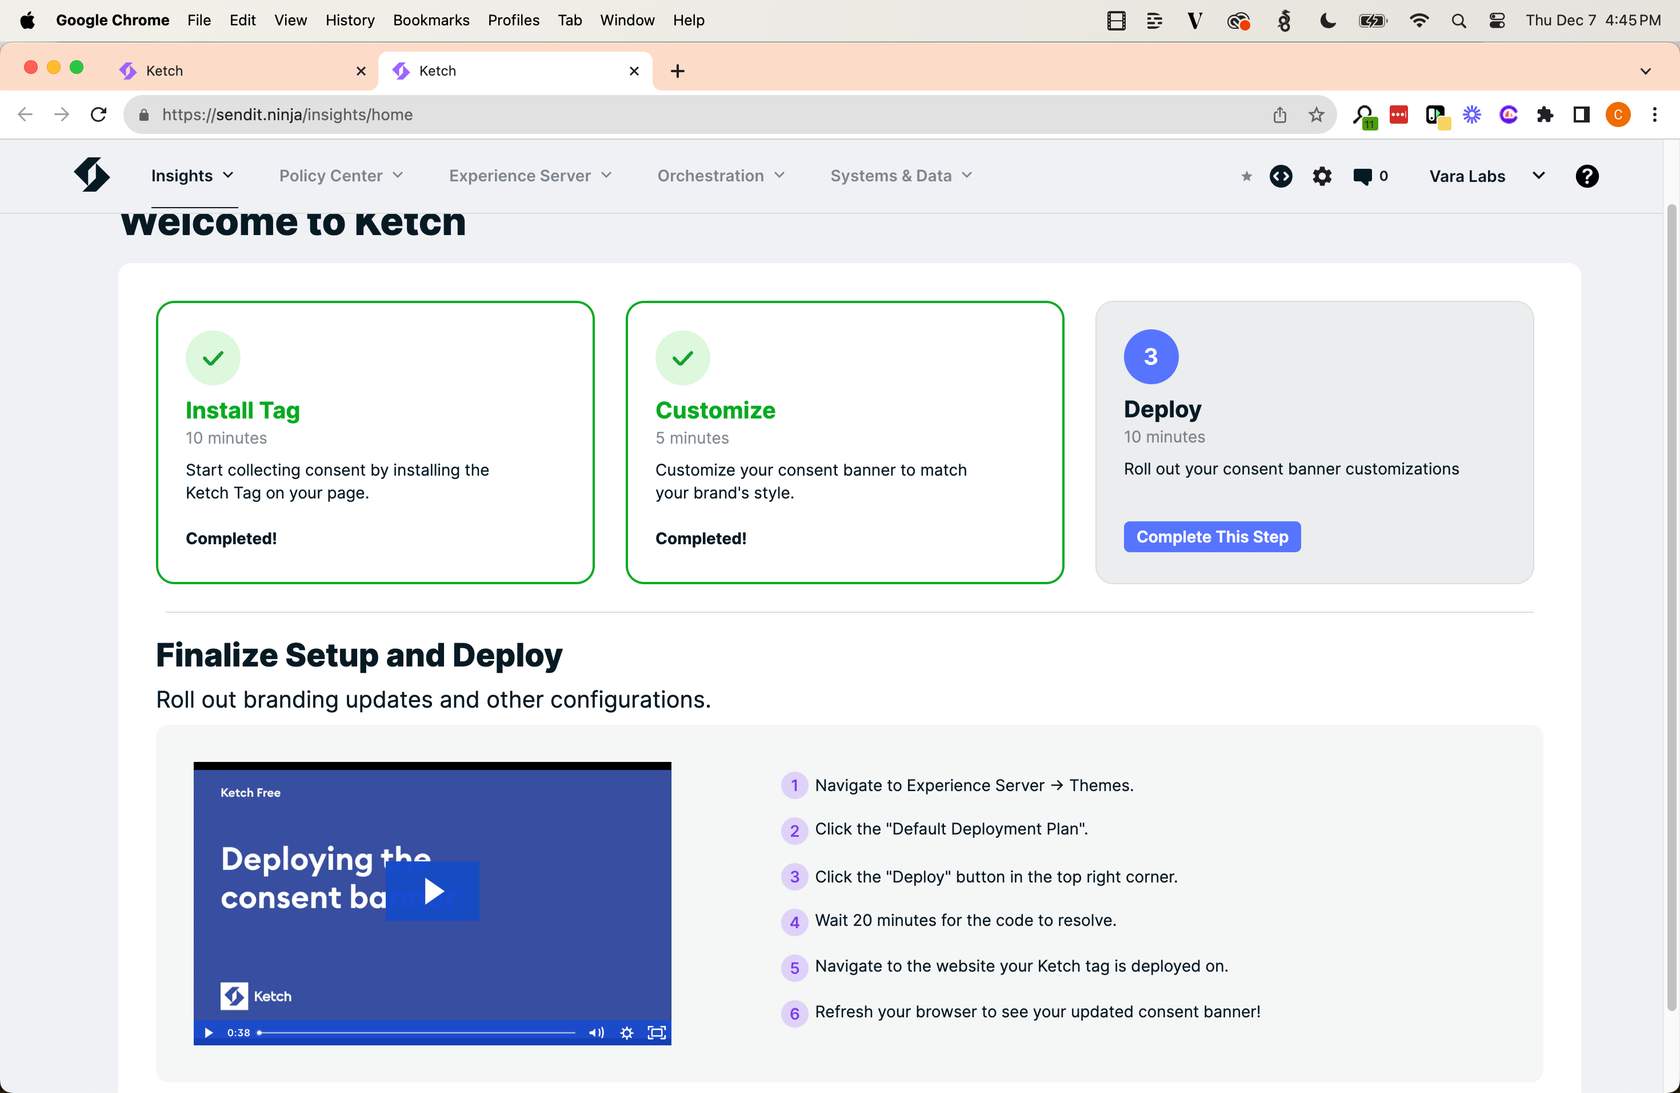Open video settings gear in player
1680x1093 pixels.
(626, 1033)
